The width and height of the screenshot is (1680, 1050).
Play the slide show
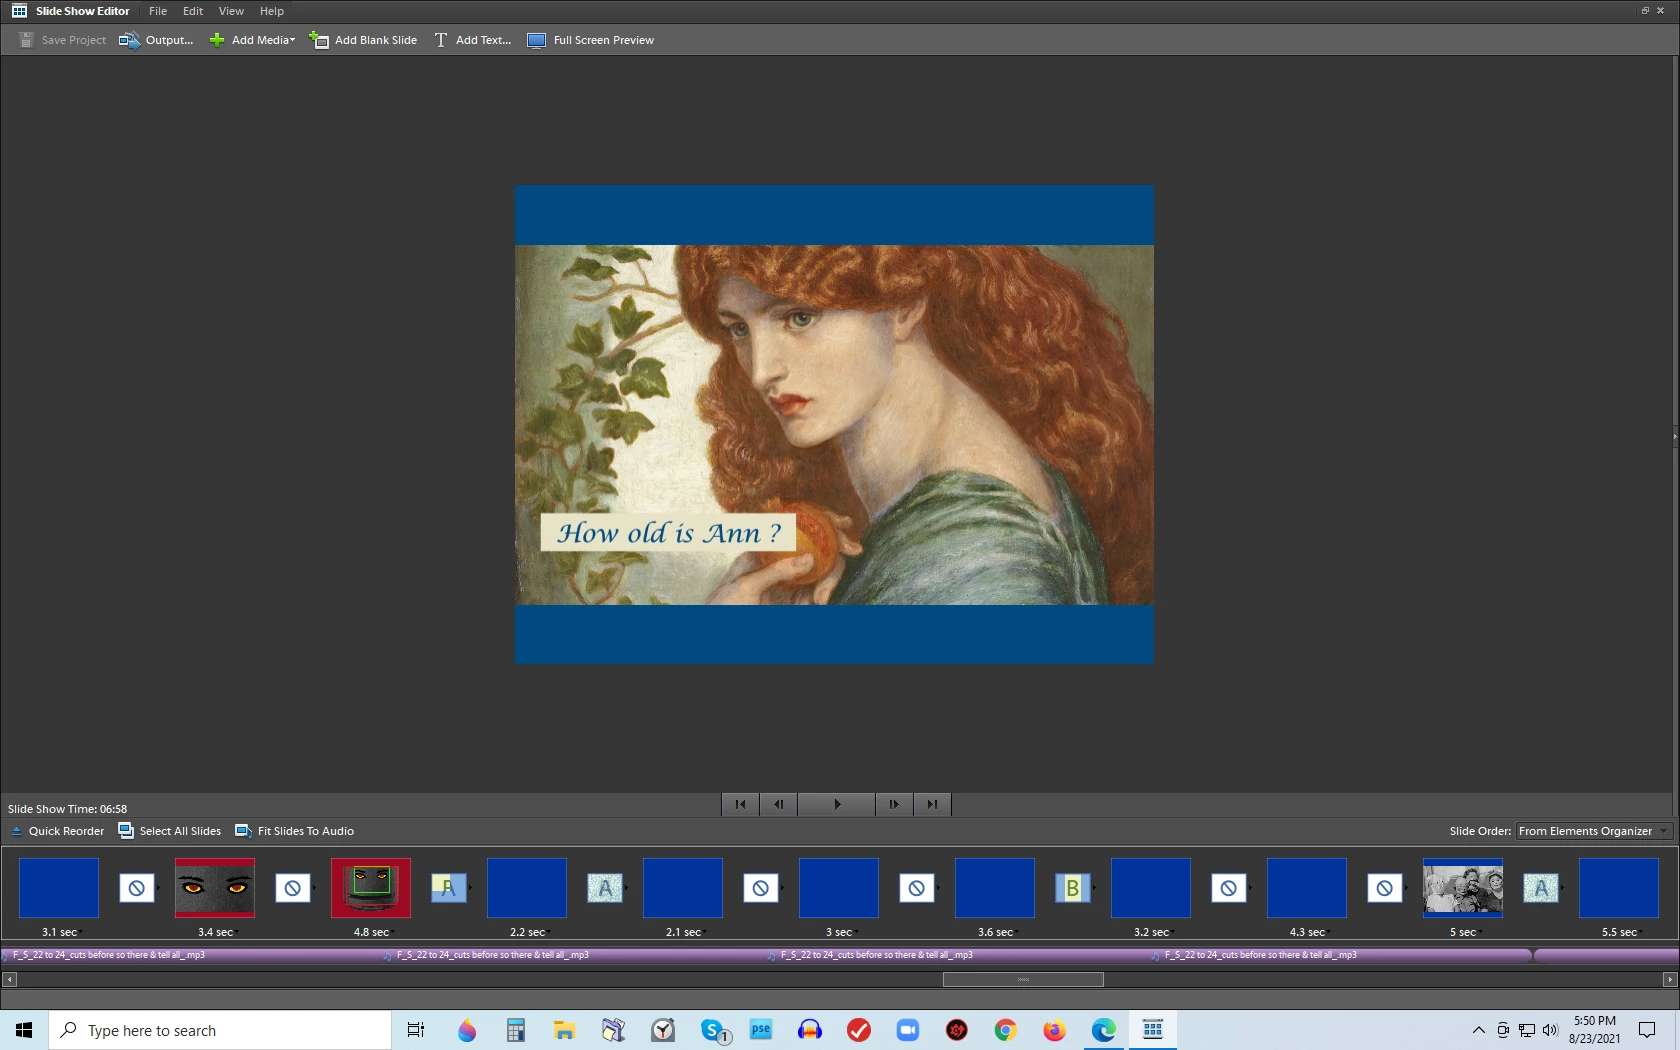[x=836, y=804]
